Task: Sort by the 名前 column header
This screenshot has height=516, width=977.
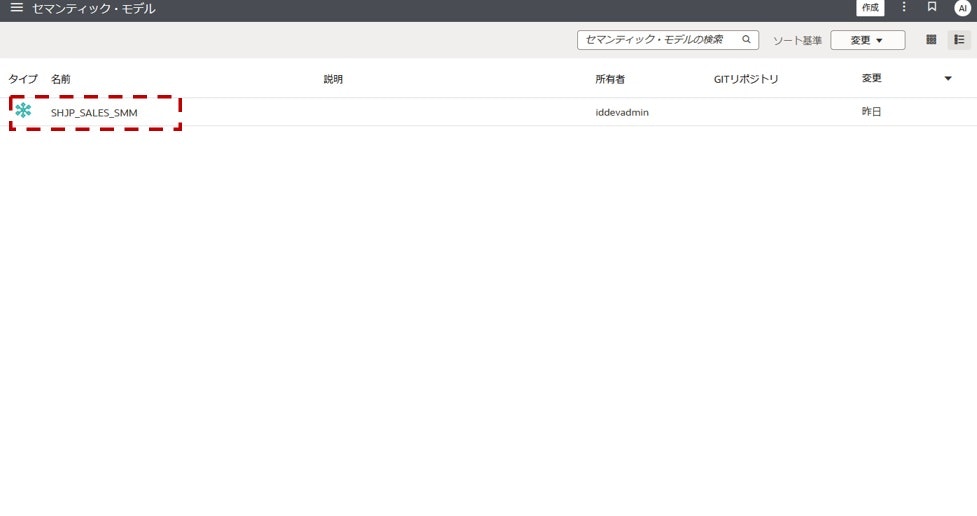Action: [60, 79]
